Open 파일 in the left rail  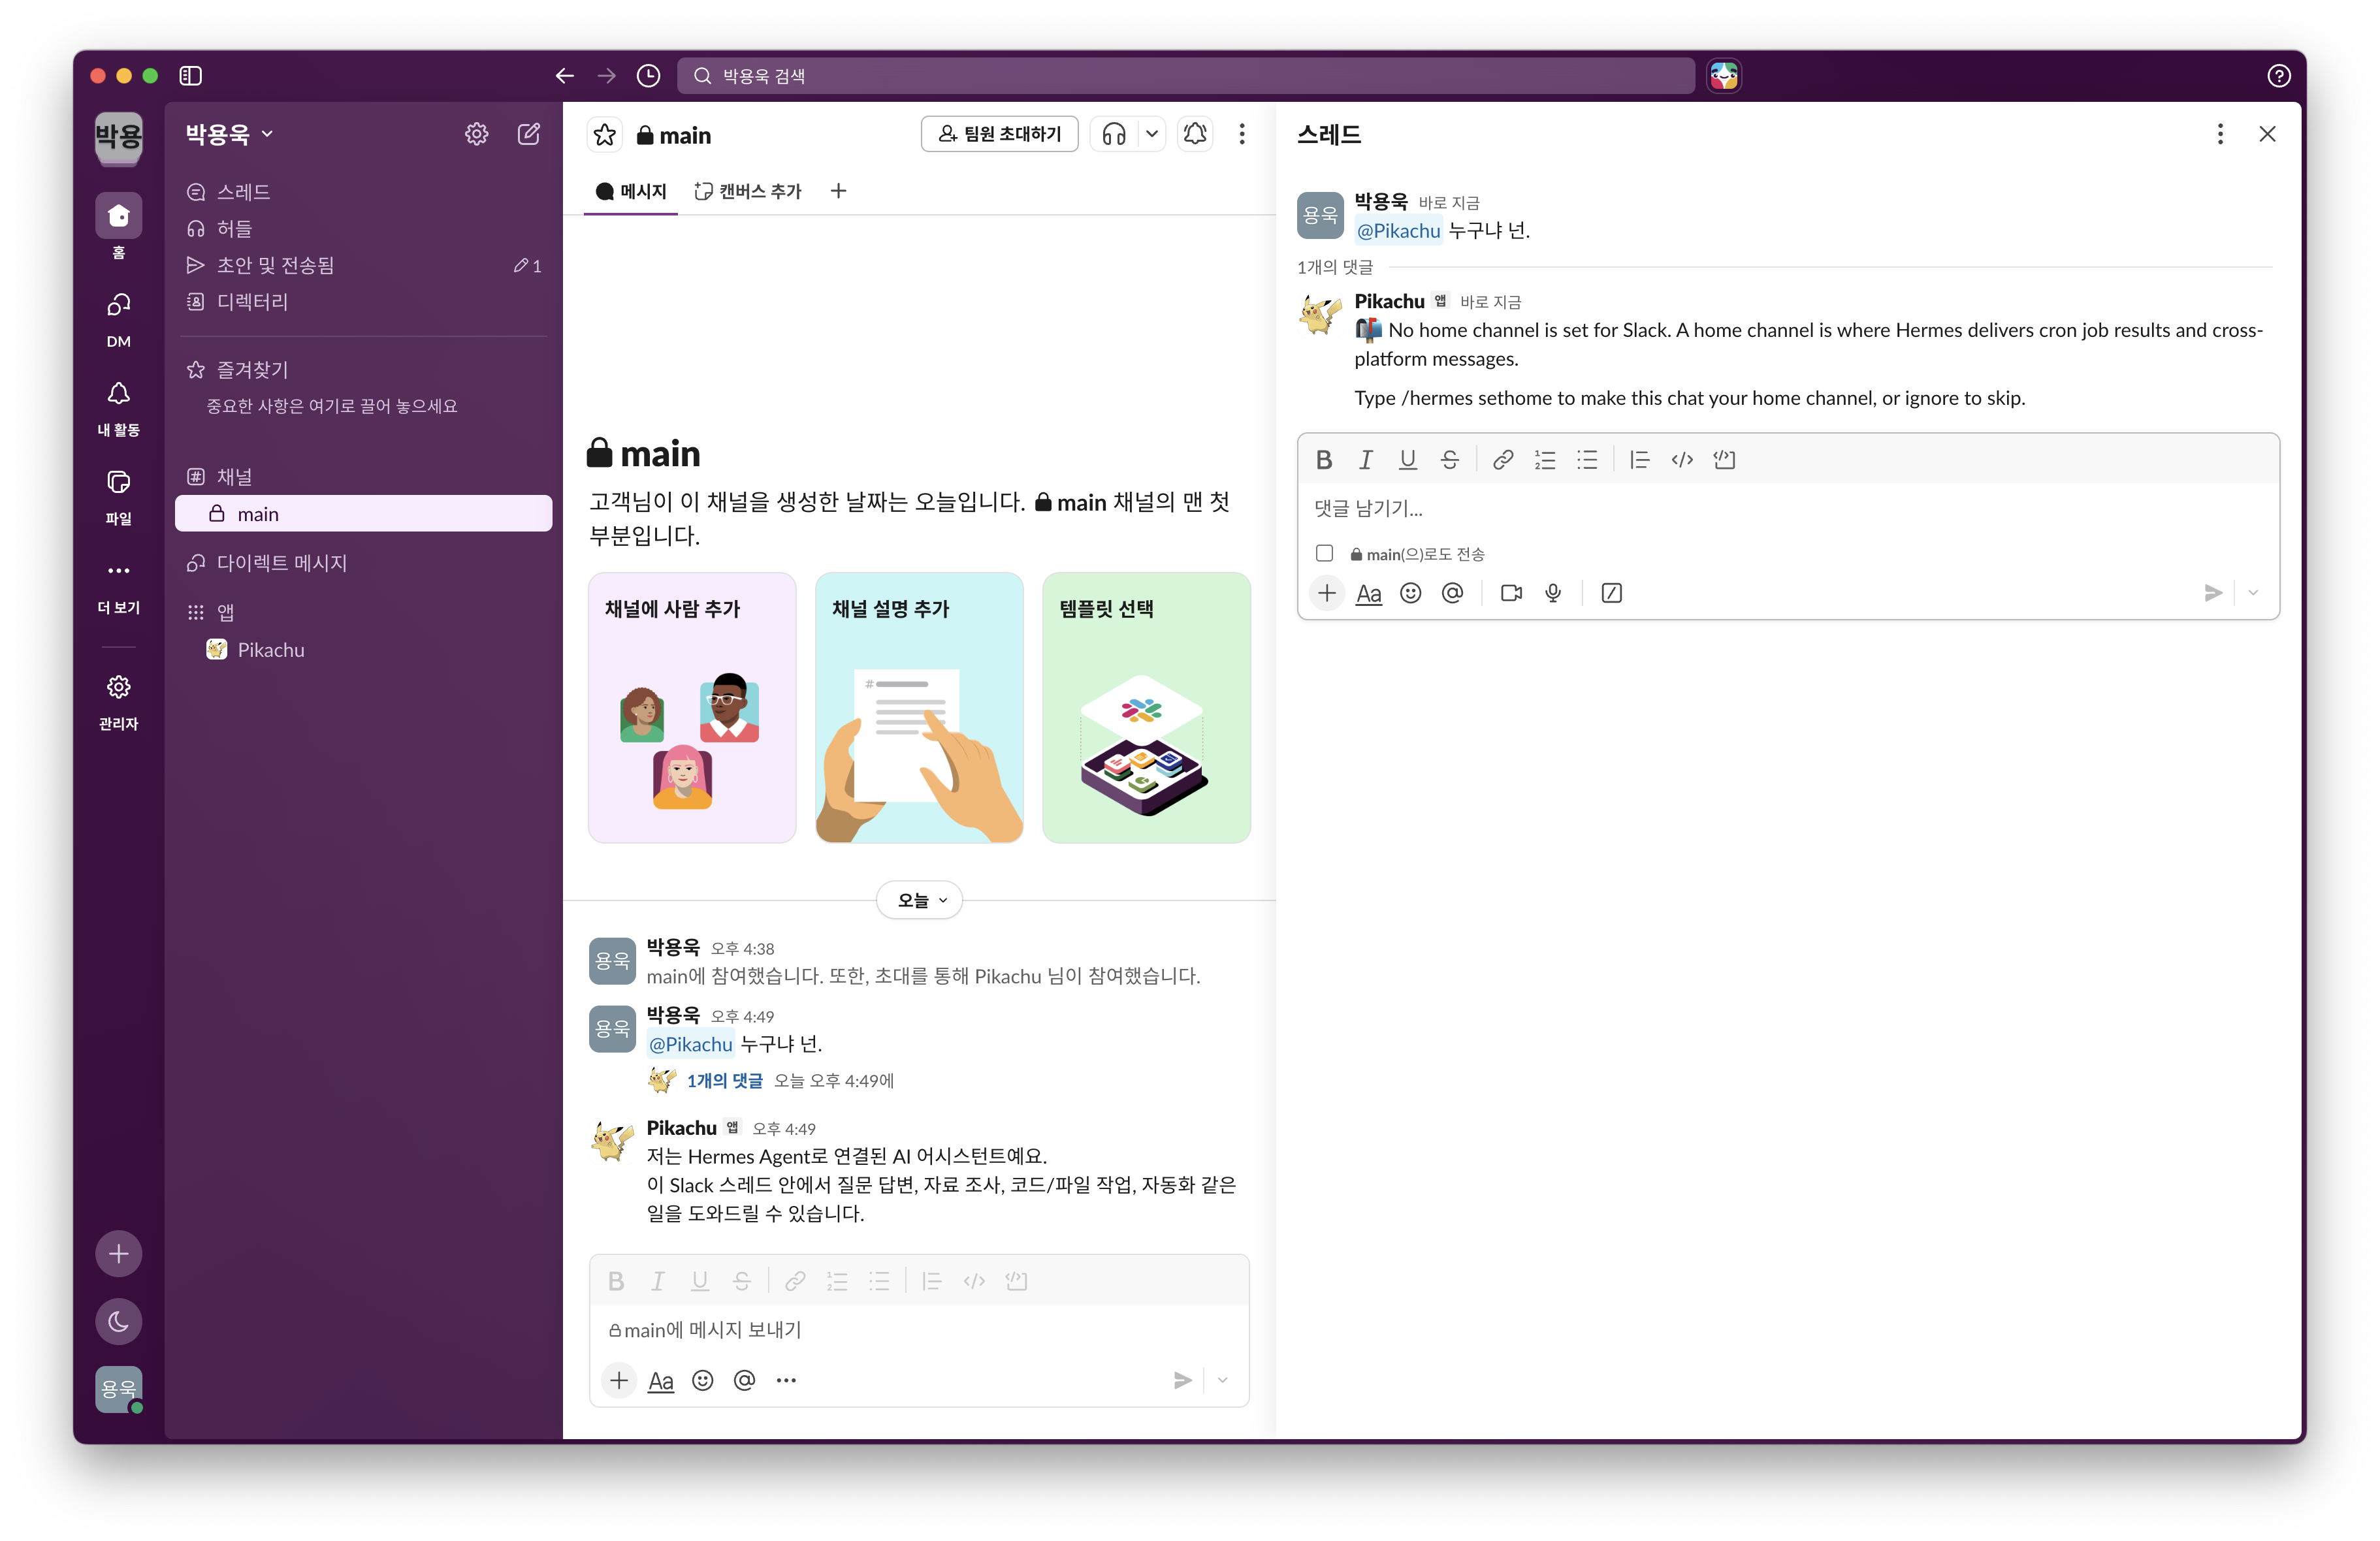(119, 496)
